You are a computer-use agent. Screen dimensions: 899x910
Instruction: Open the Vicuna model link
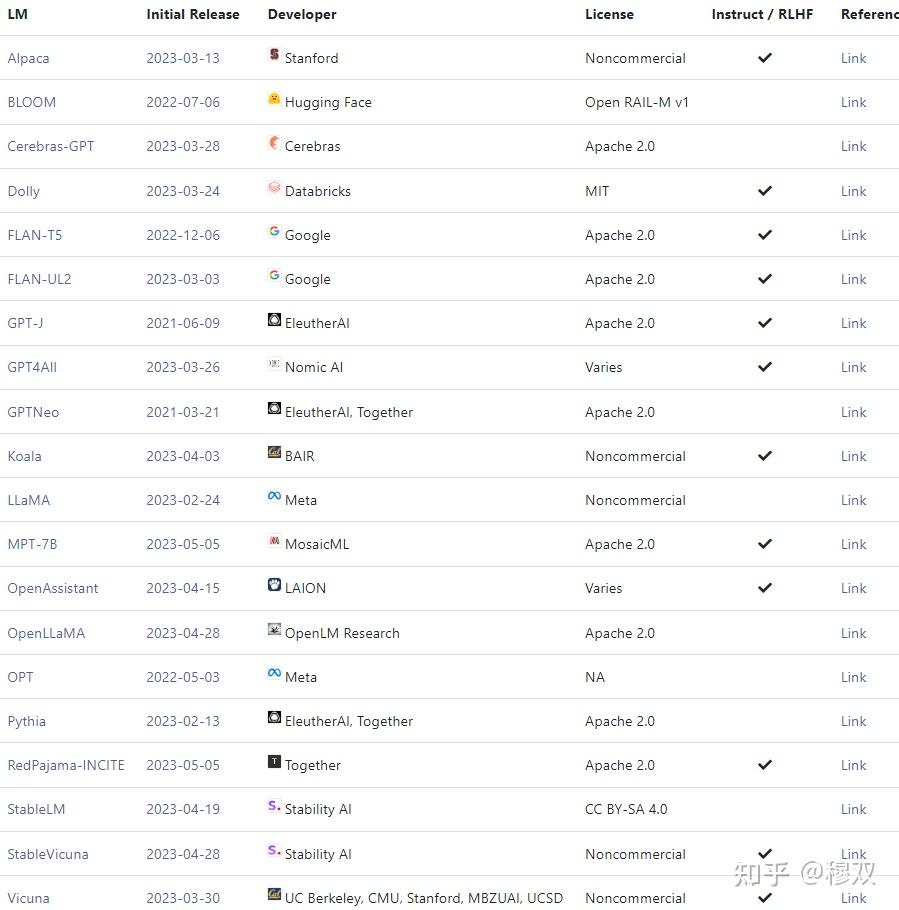pyautogui.click(x=28, y=898)
